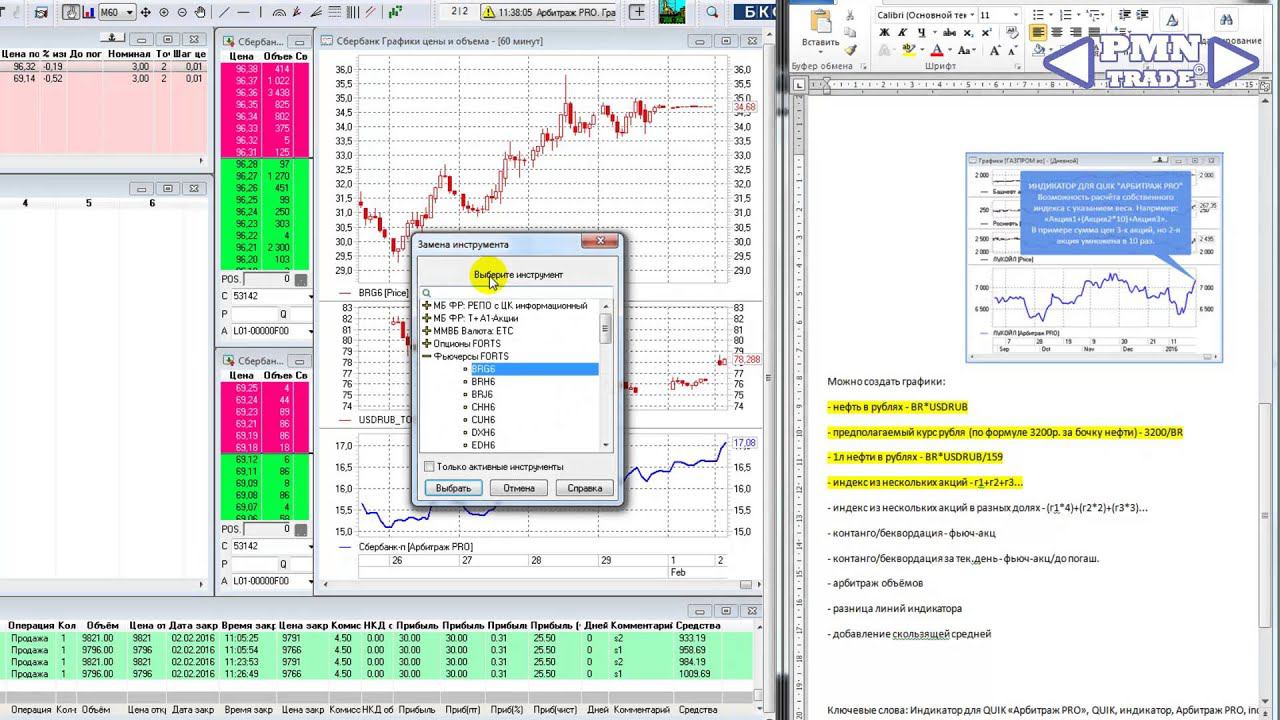Click the bar chart type icon

87,12
